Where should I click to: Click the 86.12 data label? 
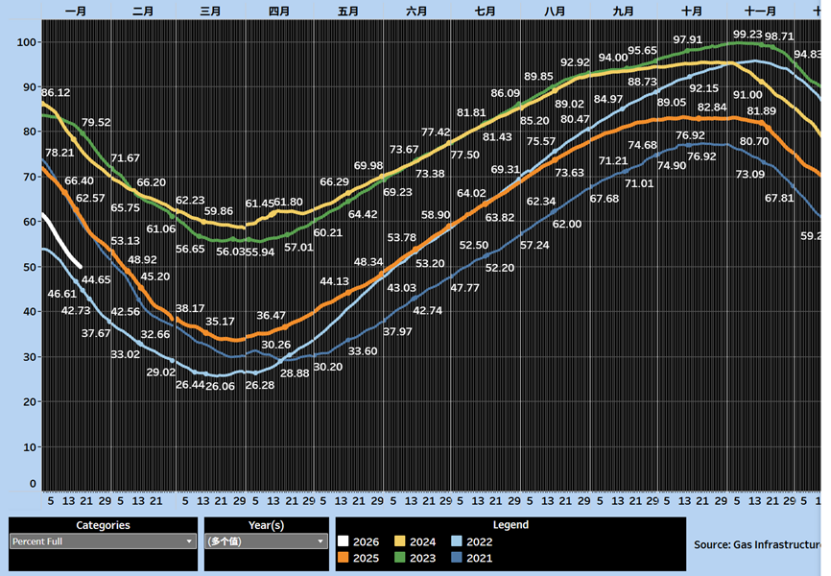56,92
